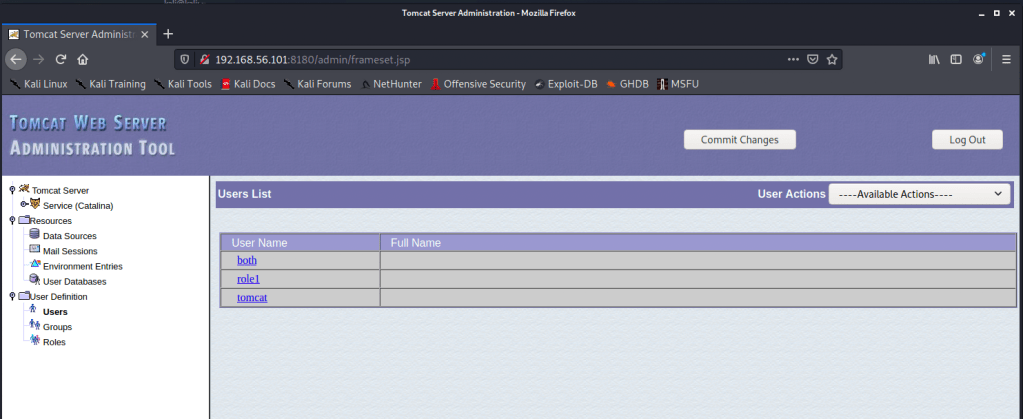
Task: Click the Environment Entries icon
Action: (35, 265)
